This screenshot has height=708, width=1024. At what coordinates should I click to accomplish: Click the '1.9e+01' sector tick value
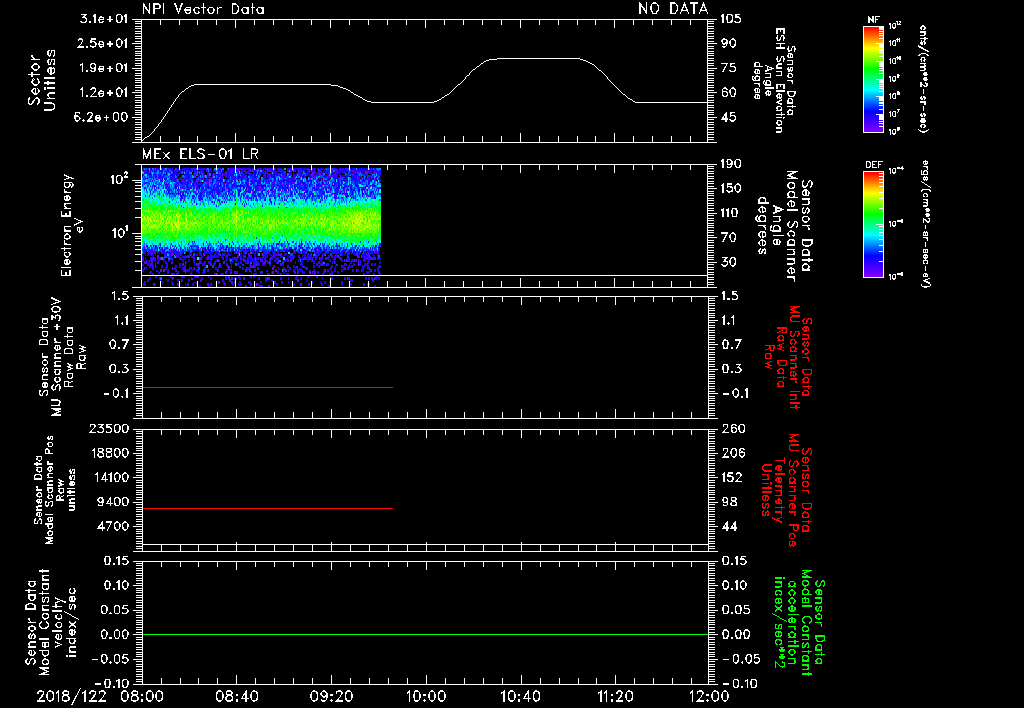[x=104, y=69]
